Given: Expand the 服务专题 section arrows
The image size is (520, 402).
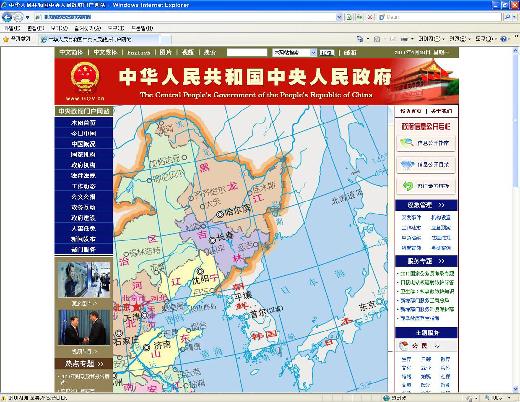Looking at the screenshot, I should pyautogui.click(x=441, y=261).
